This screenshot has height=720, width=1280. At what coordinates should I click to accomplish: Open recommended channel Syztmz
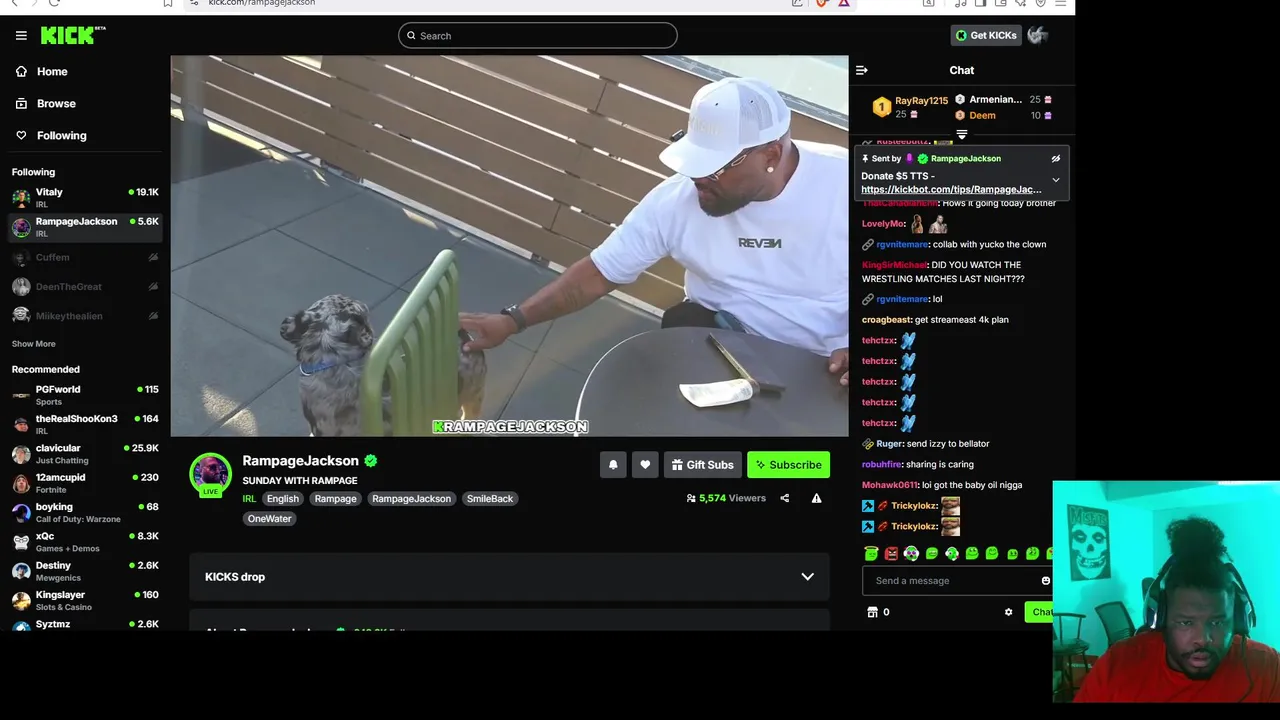[85, 624]
